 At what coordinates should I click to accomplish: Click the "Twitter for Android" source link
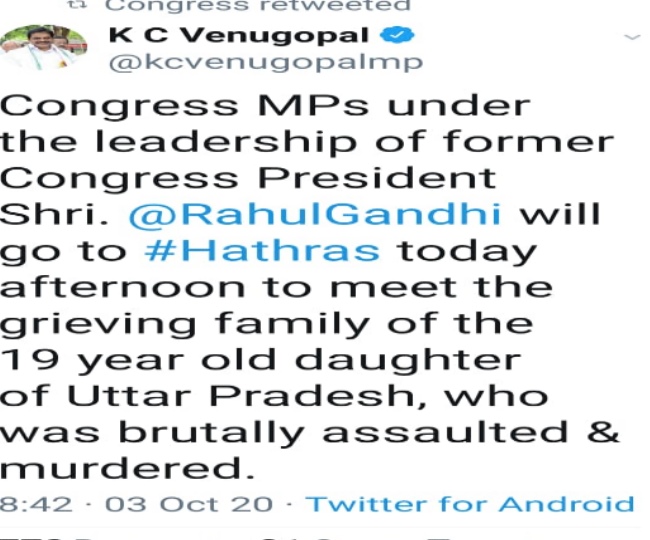coord(470,504)
